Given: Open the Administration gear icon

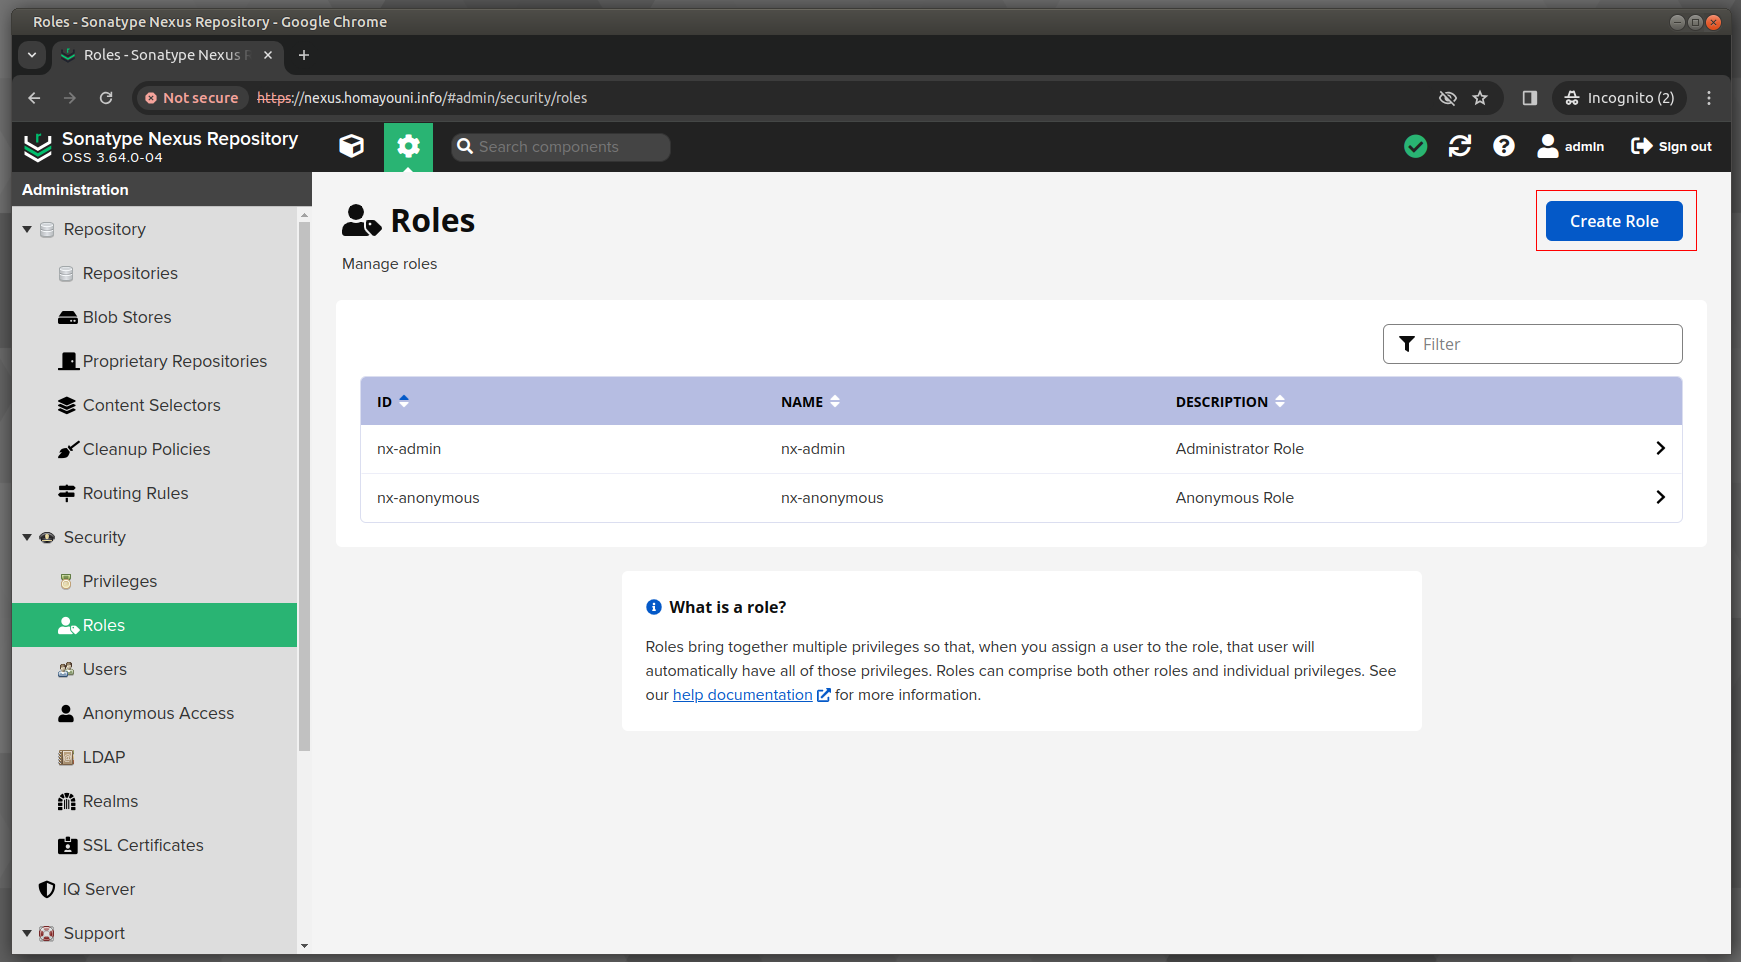Looking at the screenshot, I should [x=408, y=146].
